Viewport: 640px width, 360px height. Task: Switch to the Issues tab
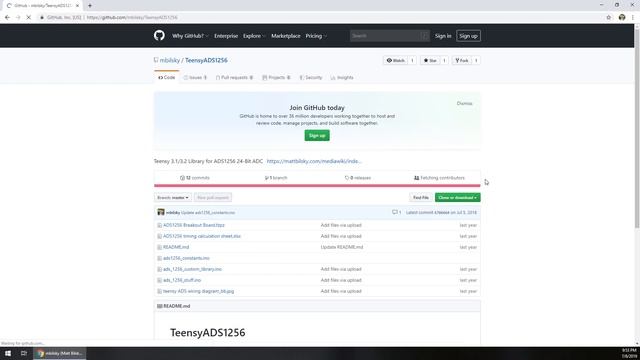pos(196,77)
